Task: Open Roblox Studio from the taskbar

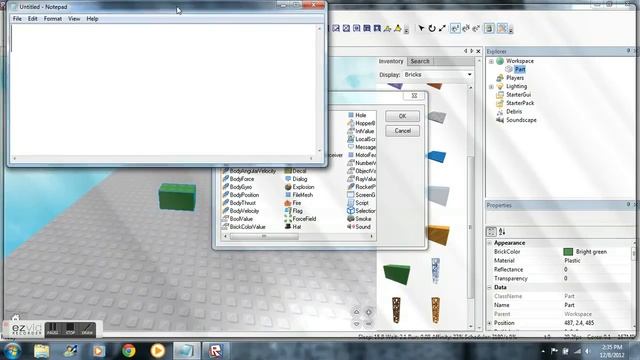Action: (216, 351)
